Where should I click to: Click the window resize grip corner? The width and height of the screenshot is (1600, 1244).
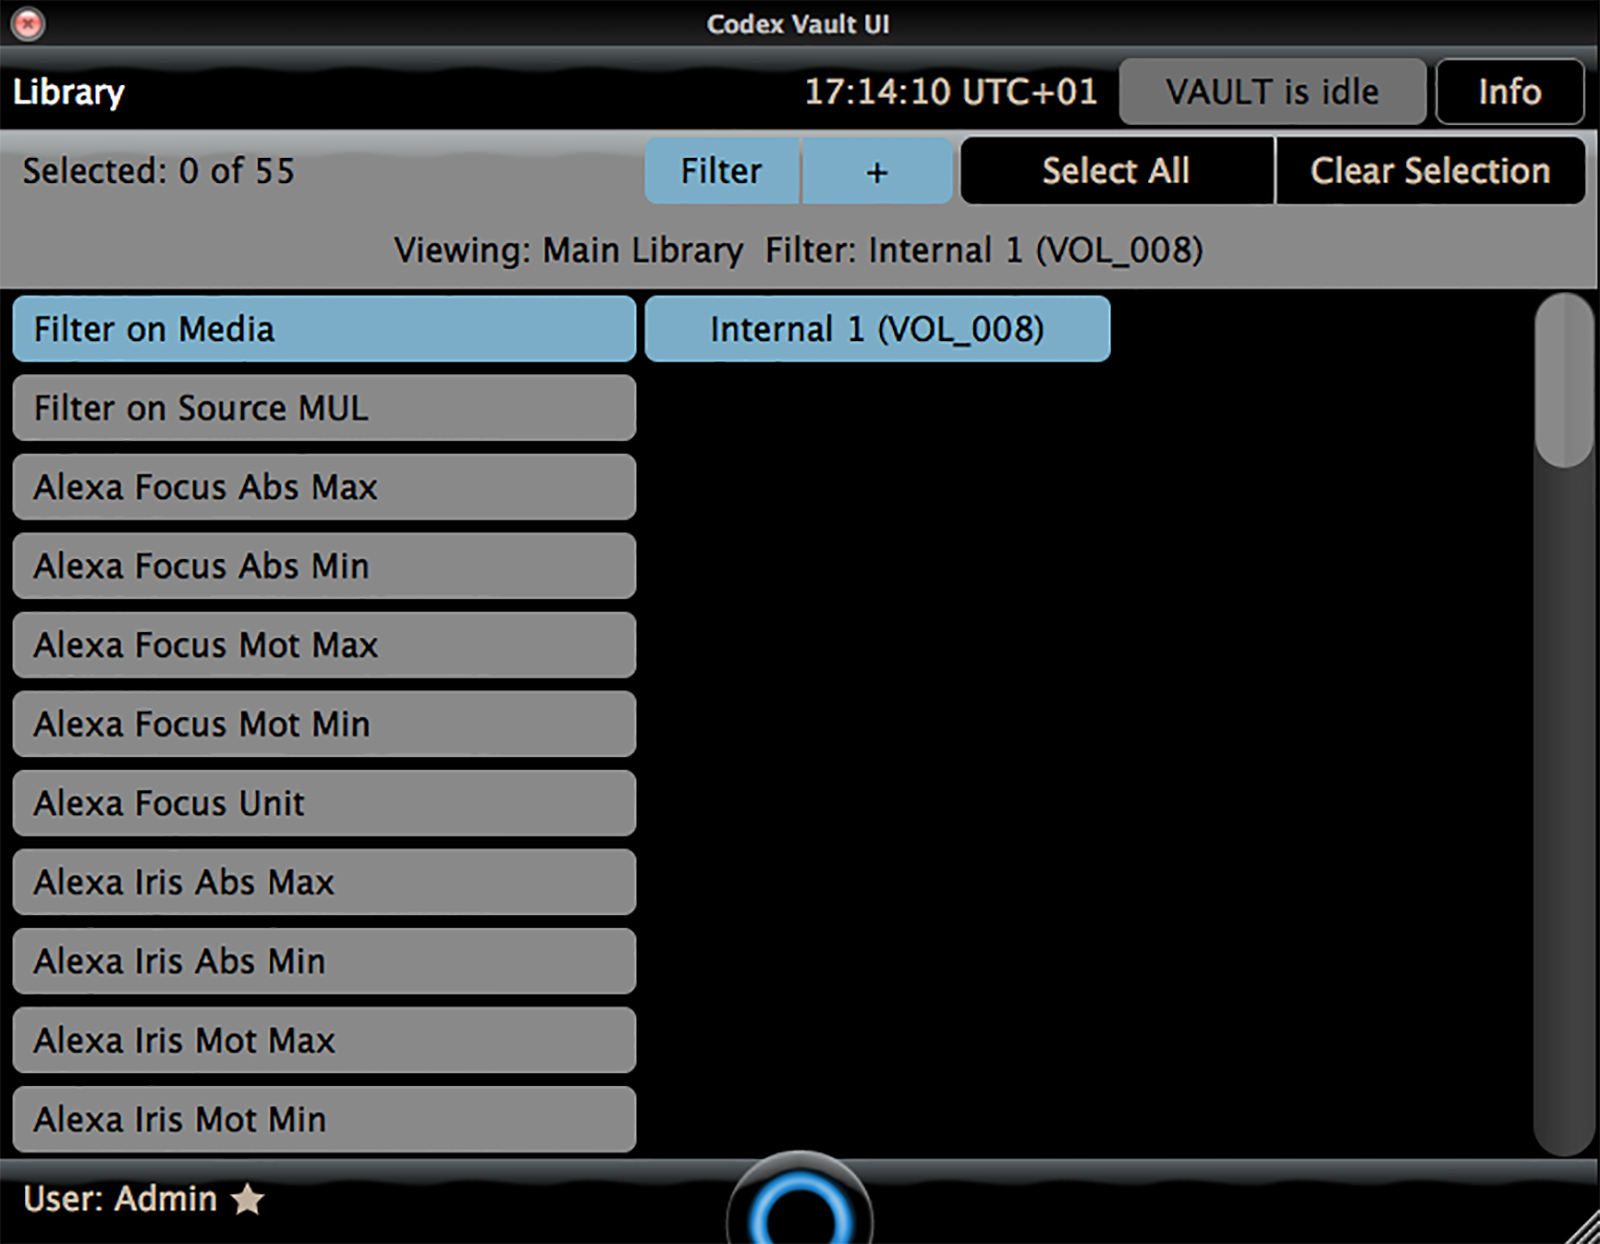pos(1581,1226)
